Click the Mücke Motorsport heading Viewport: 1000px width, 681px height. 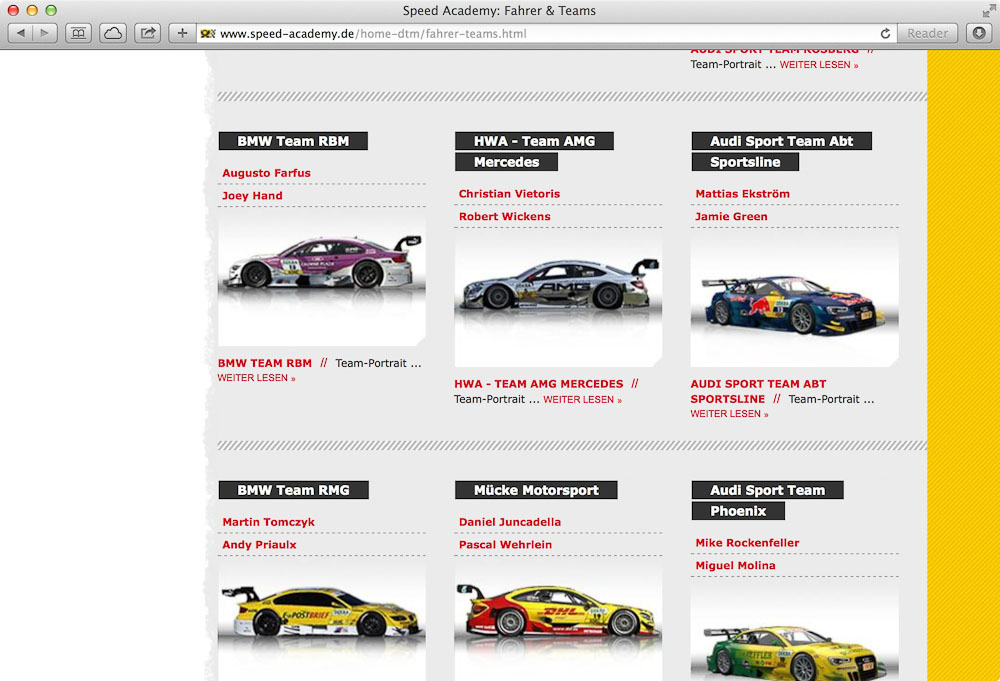pos(536,490)
